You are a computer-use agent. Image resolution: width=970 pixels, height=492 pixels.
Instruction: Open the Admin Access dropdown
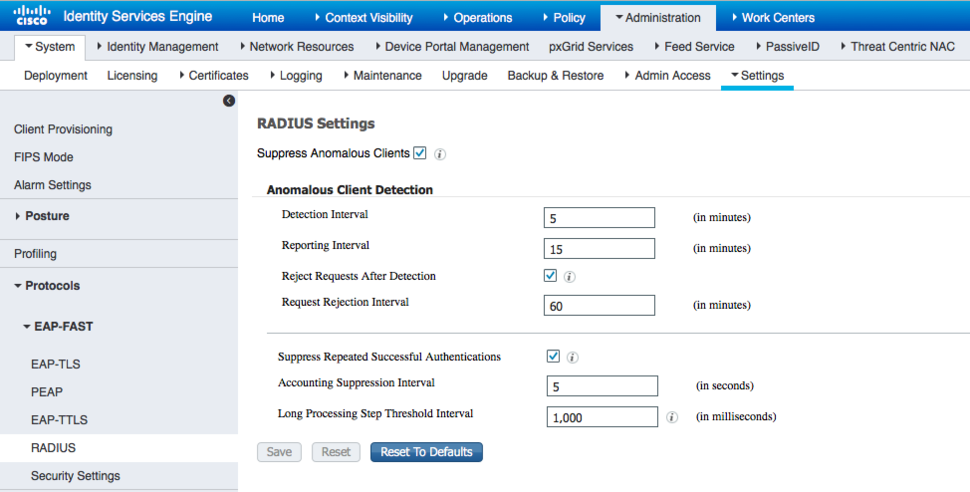click(667, 76)
